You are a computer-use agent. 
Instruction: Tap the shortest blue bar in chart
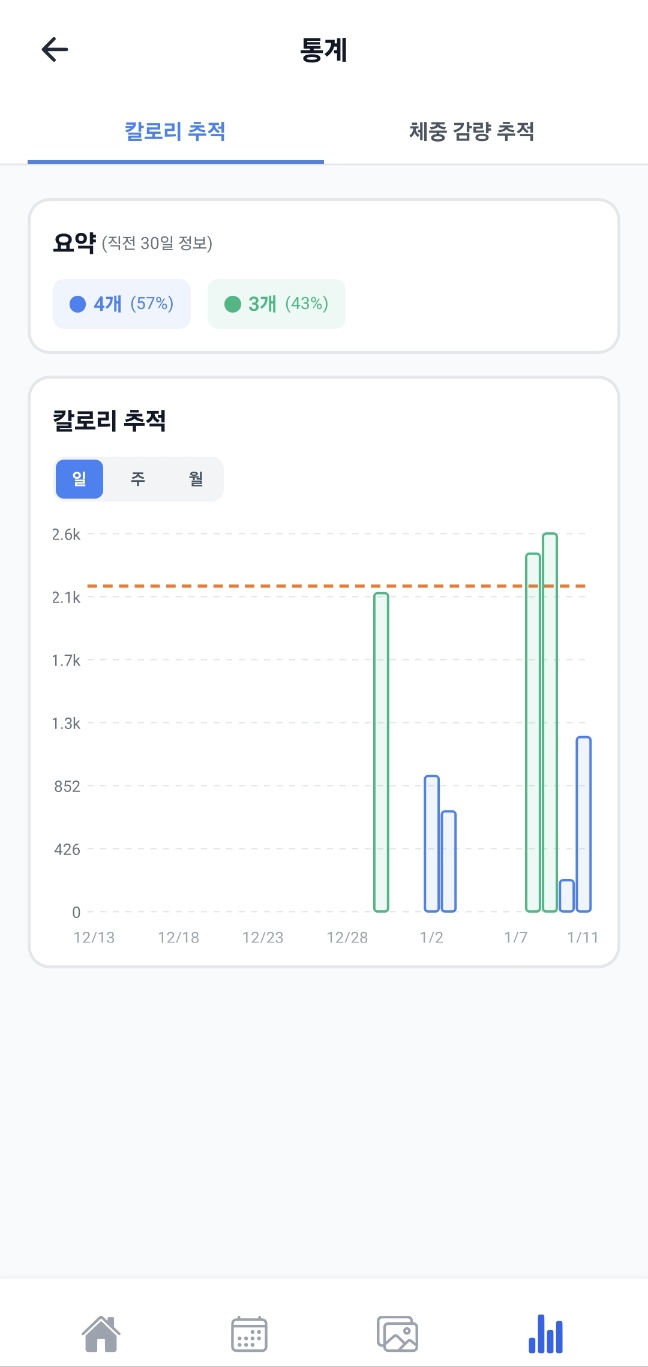click(567, 896)
